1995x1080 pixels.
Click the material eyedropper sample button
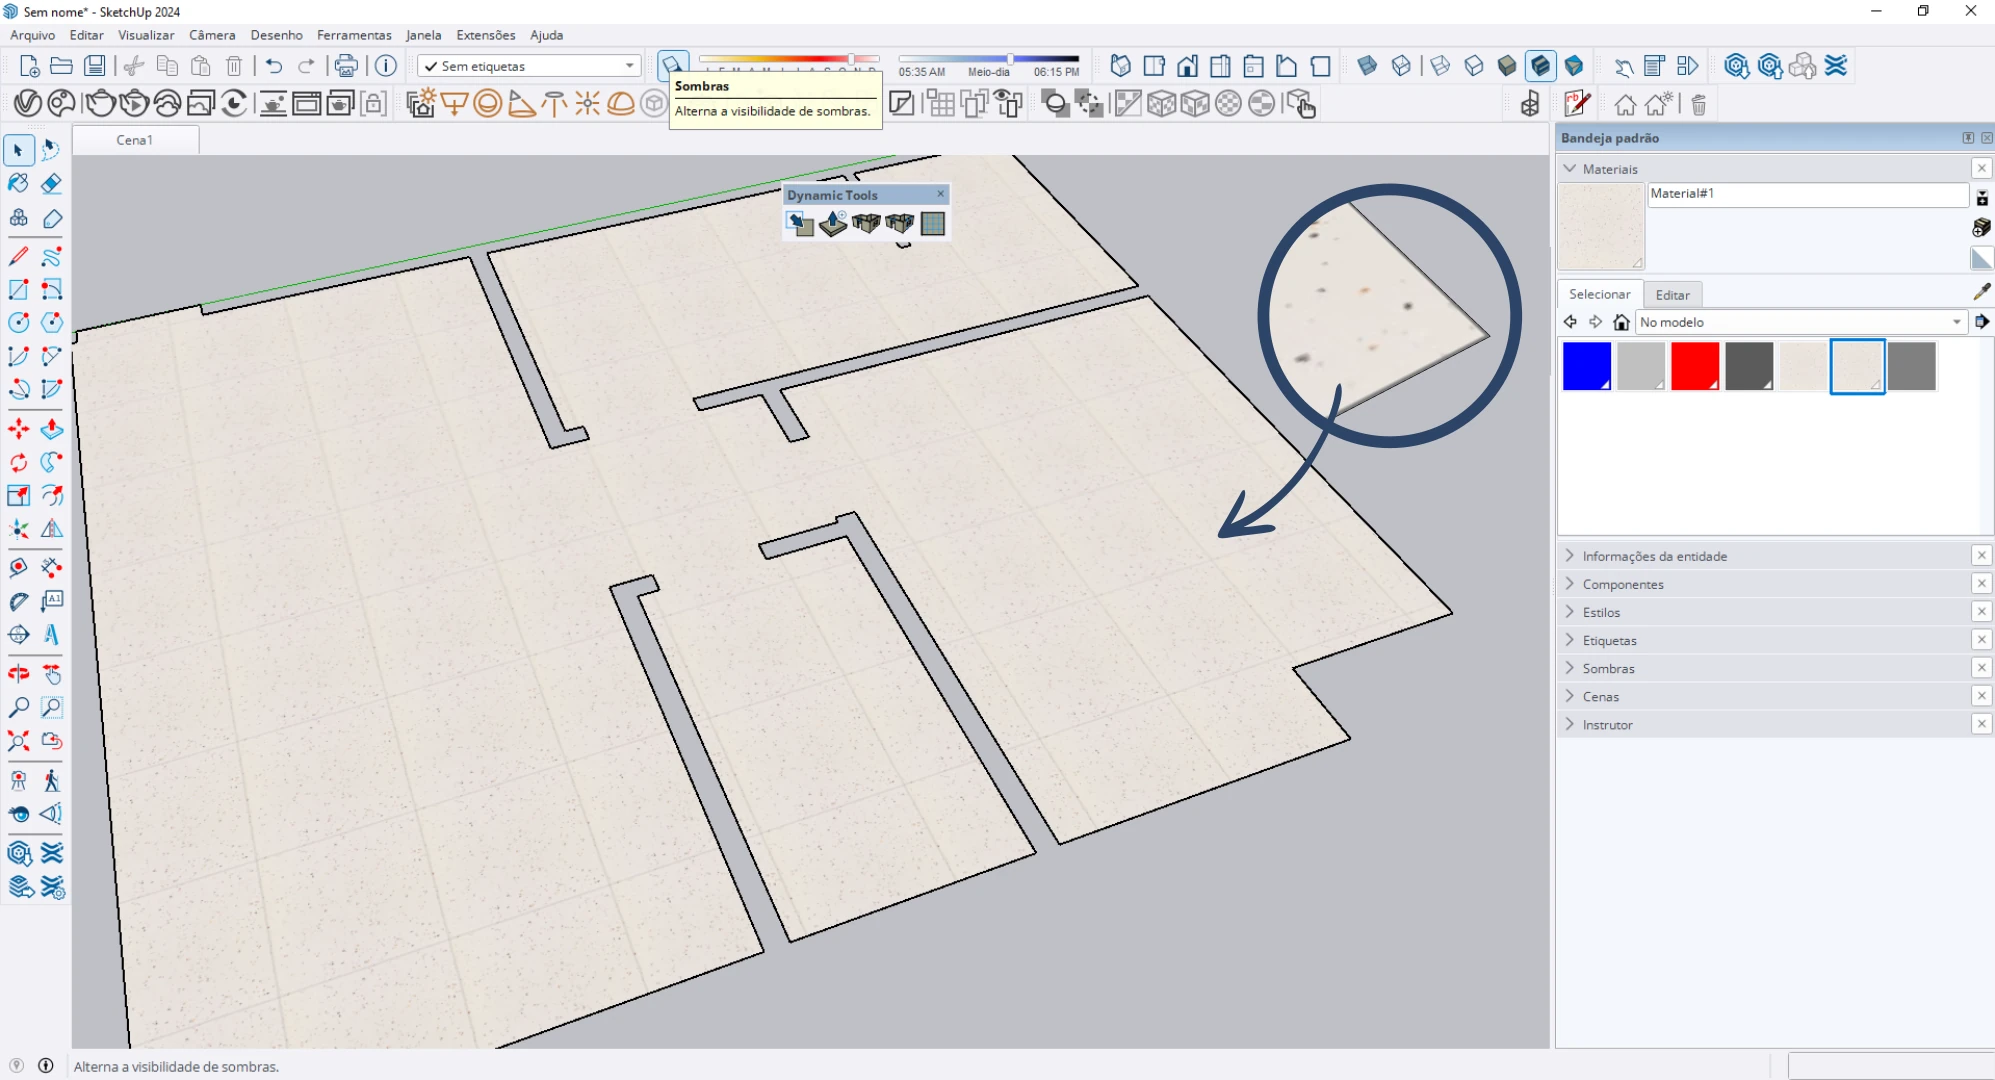click(1981, 292)
